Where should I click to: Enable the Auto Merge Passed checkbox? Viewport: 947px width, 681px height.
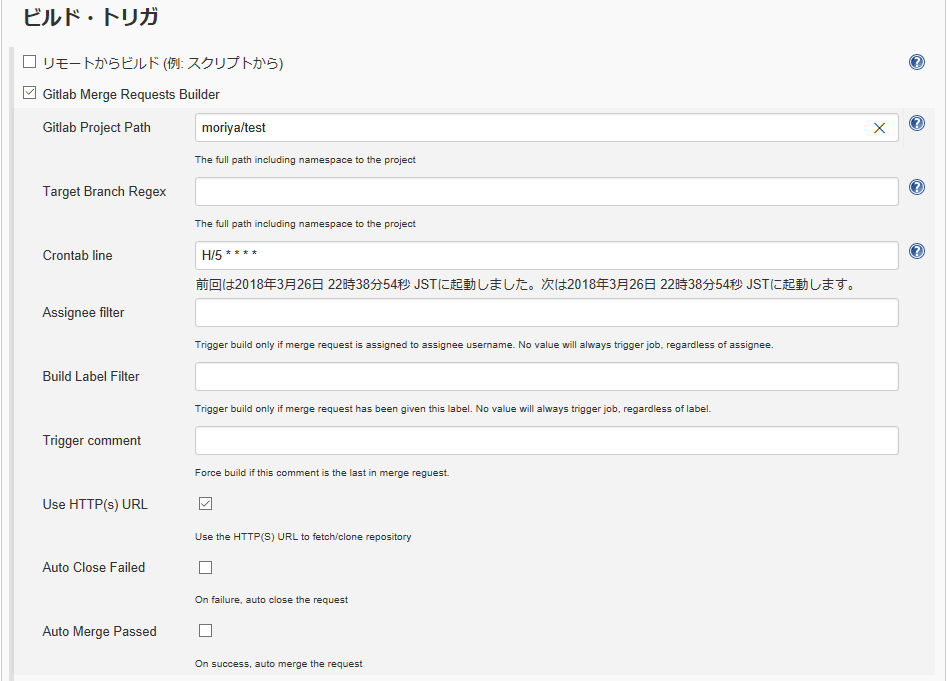pos(205,631)
